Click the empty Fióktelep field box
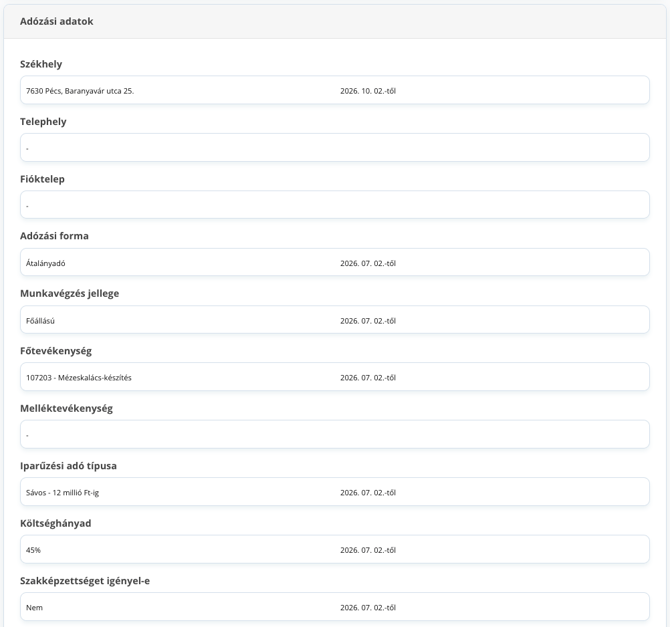The height and width of the screenshot is (627, 670). tap(335, 205)
